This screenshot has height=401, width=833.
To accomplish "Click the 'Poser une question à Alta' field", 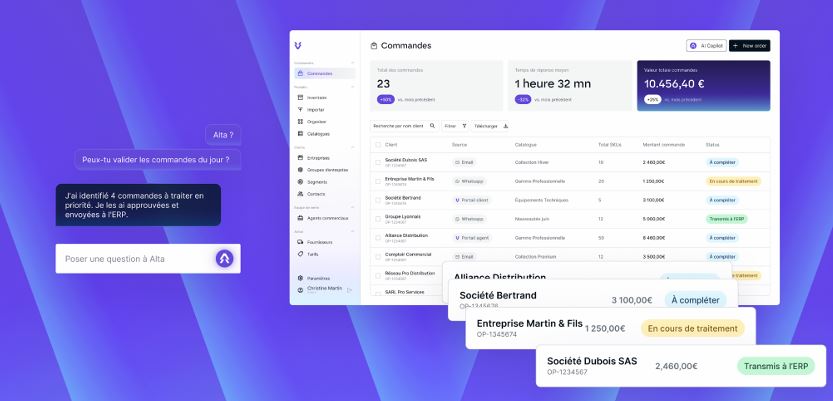I will pyautogui.click(x=135, y=259).
